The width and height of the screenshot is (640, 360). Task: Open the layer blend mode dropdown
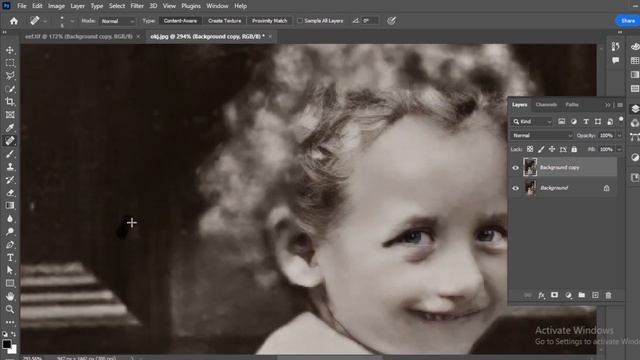[x=542, y=136]
